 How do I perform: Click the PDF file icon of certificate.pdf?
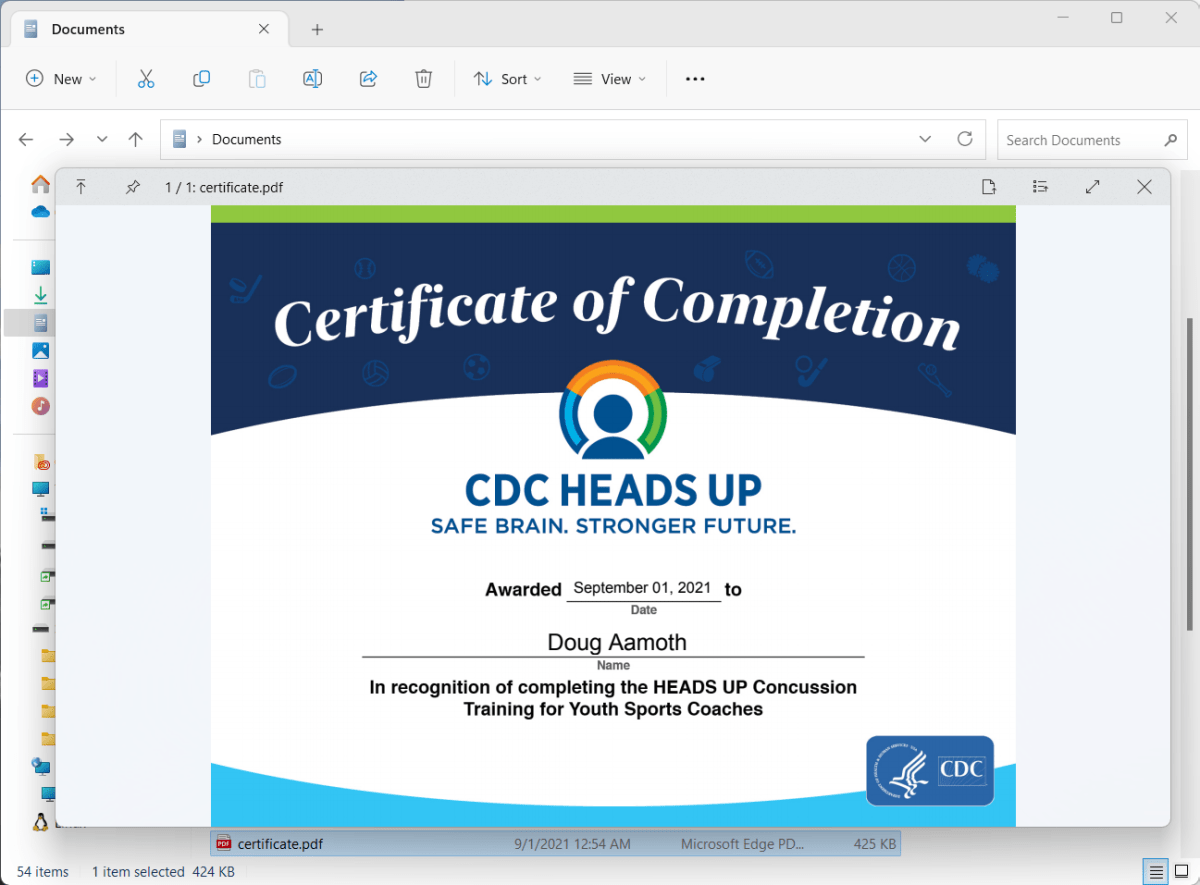pyautogui.click(x=224, y=844)
